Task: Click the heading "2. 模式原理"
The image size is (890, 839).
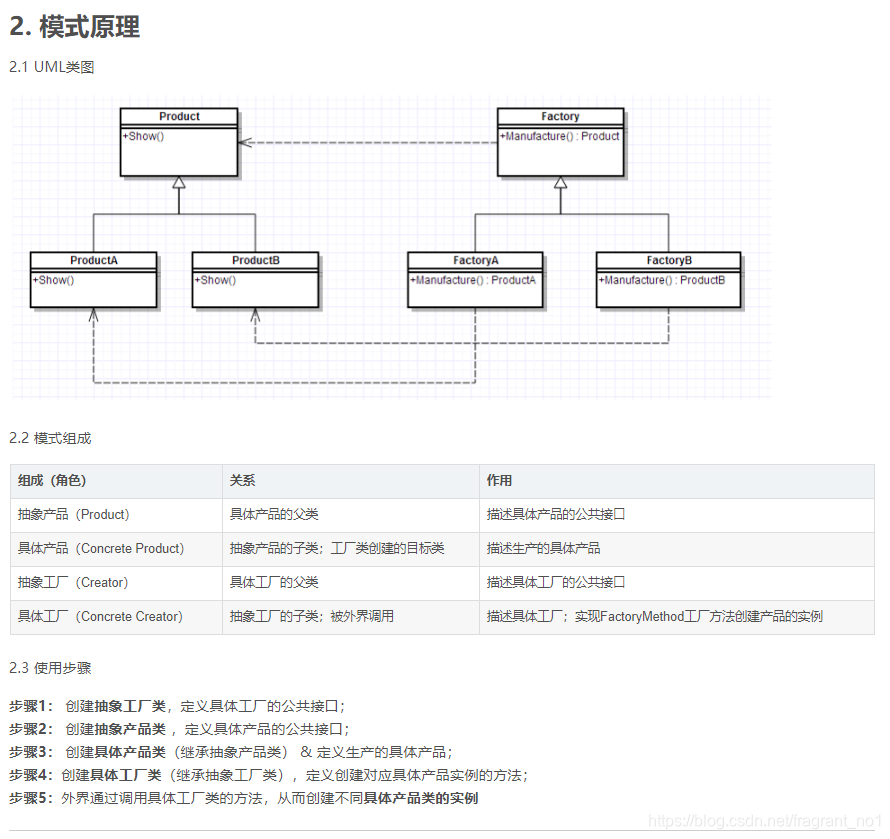Action: pyautogui.click(x=74, y=27)
